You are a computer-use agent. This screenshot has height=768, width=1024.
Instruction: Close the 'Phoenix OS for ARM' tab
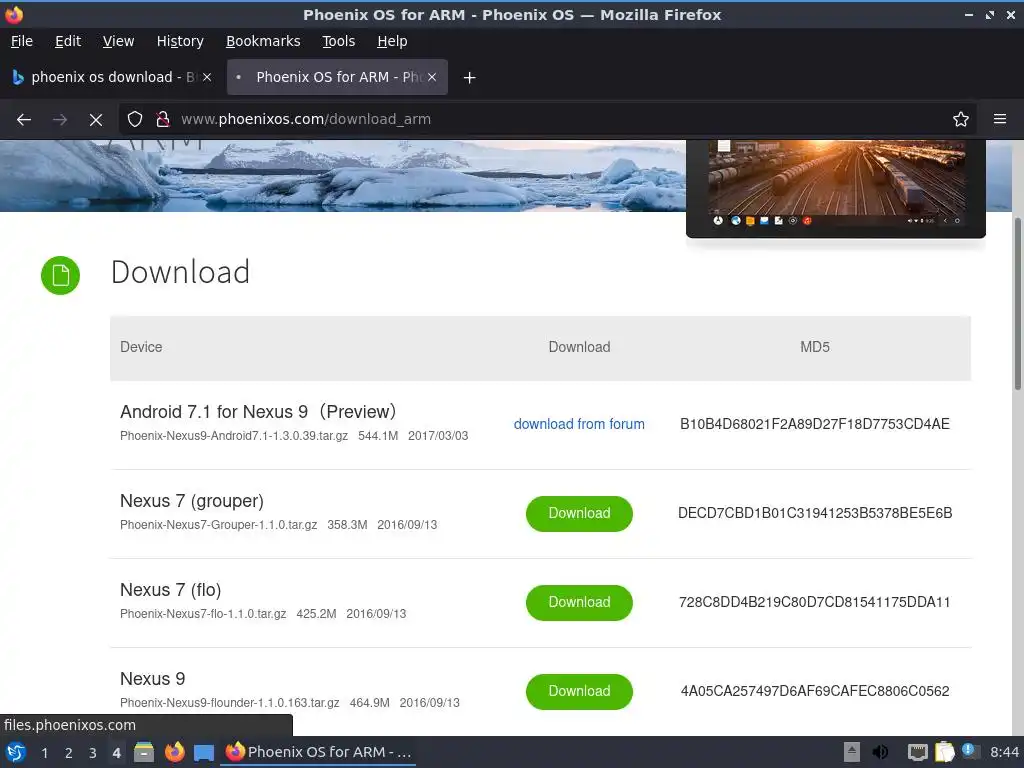[x=432, y=77]
